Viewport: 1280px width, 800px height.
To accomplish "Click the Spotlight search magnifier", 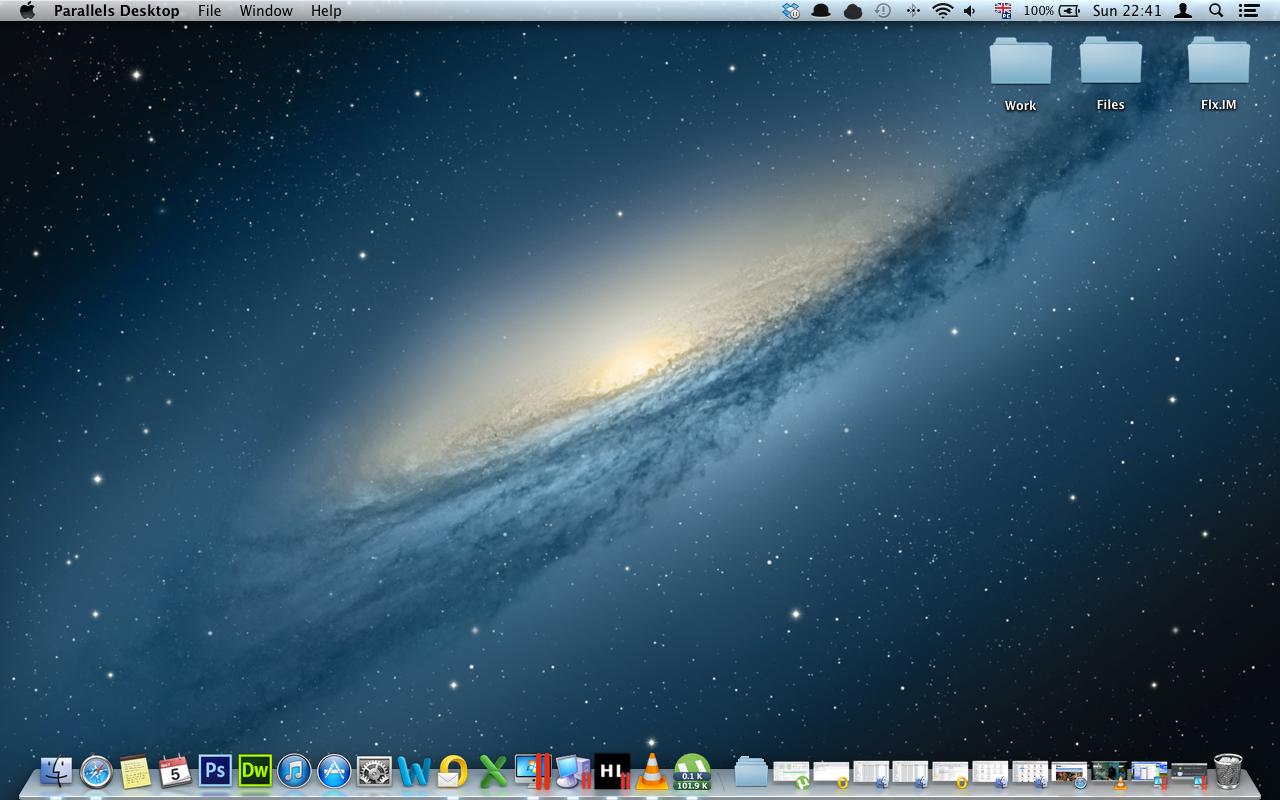I will 1216,11.
